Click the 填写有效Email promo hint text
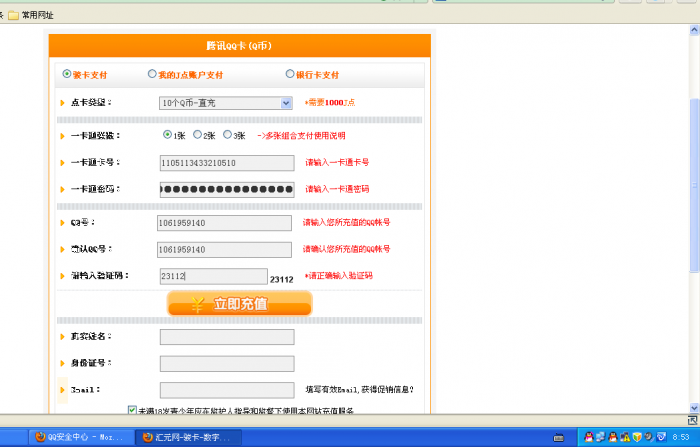700x447 pixels. [x=360, y=390]
